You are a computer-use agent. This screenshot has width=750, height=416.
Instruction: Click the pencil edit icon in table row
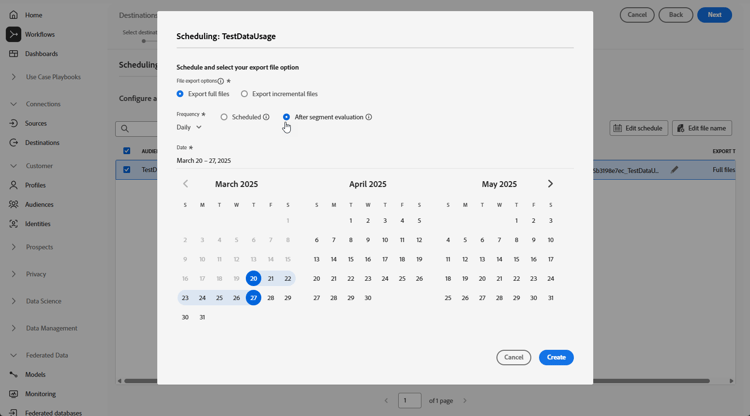click(674, 170)
